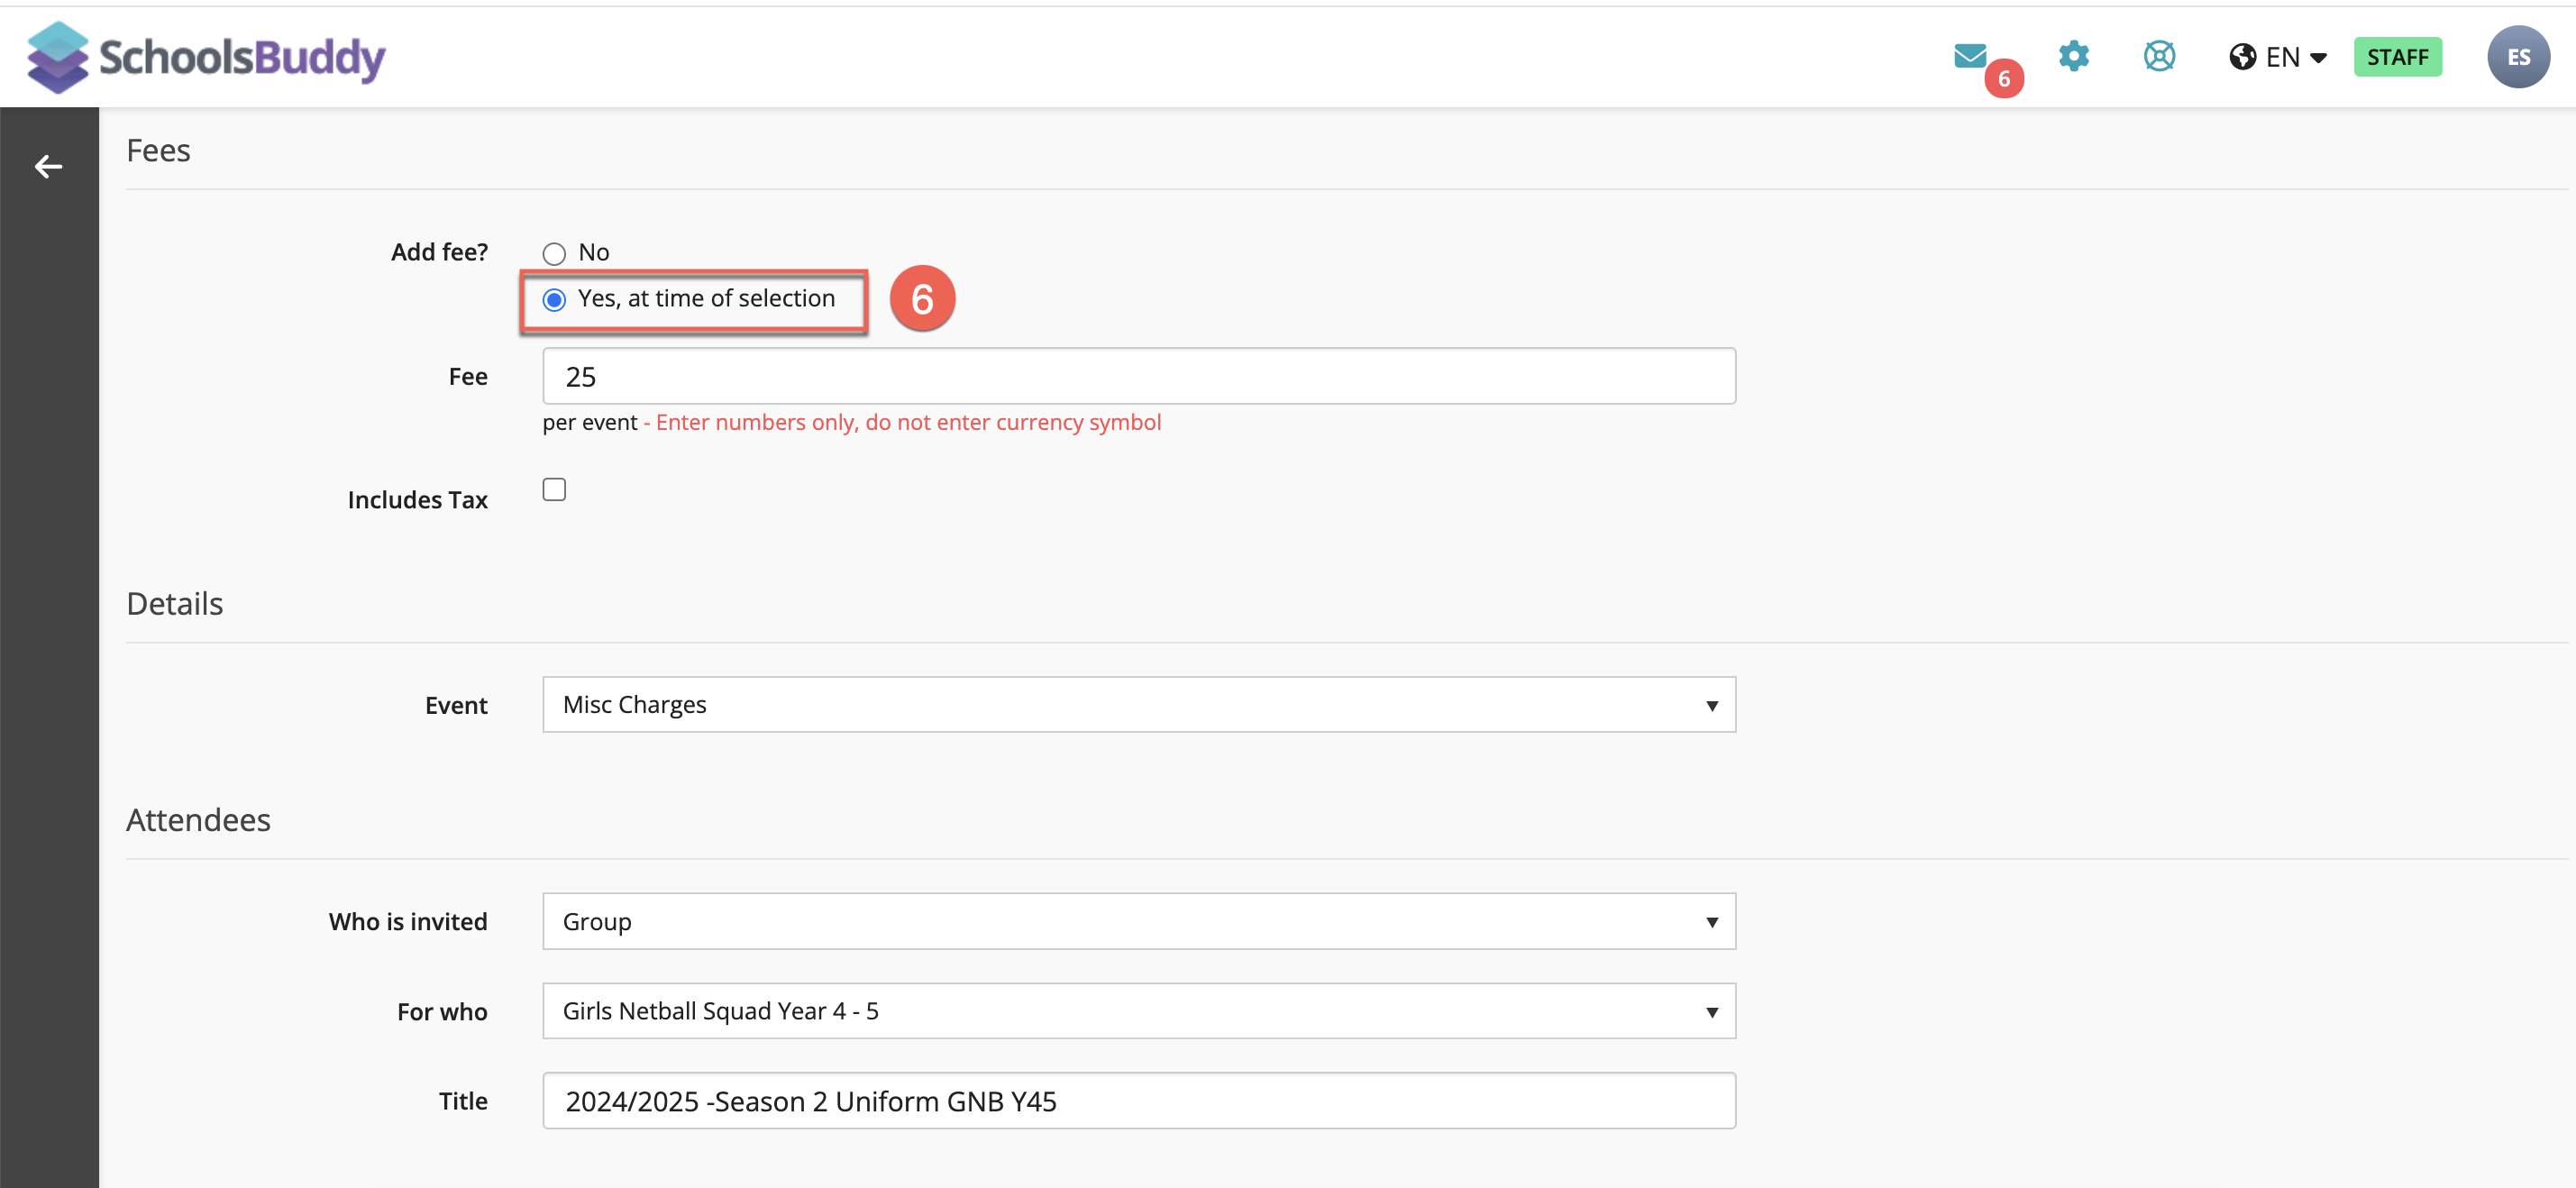The image size is (2576, 1188).
Task: Click the Fee amount input field
Action: pos(1139,376)
